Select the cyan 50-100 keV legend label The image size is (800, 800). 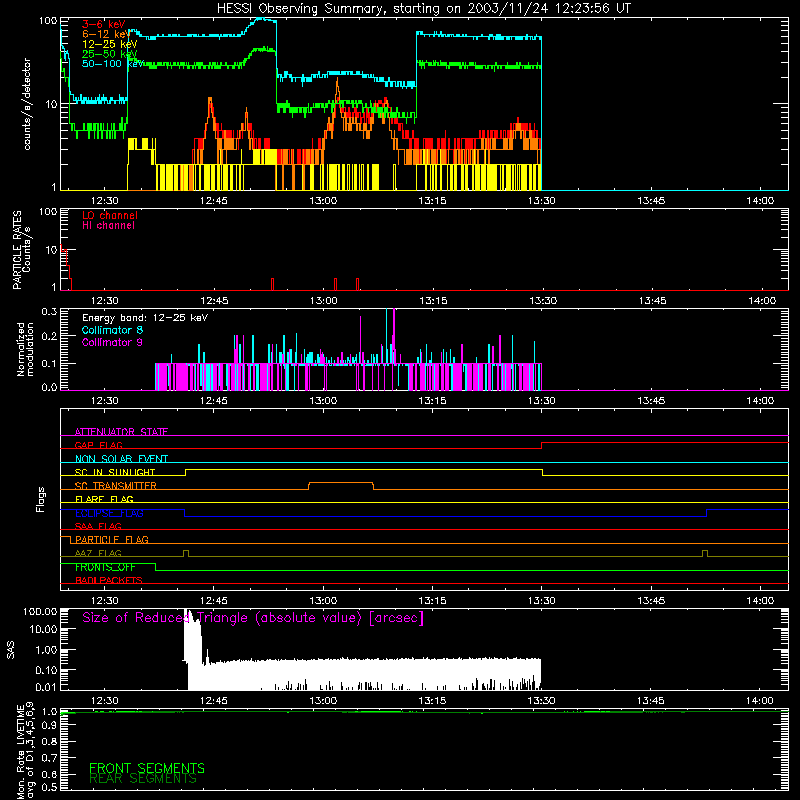tap(112, 64)
